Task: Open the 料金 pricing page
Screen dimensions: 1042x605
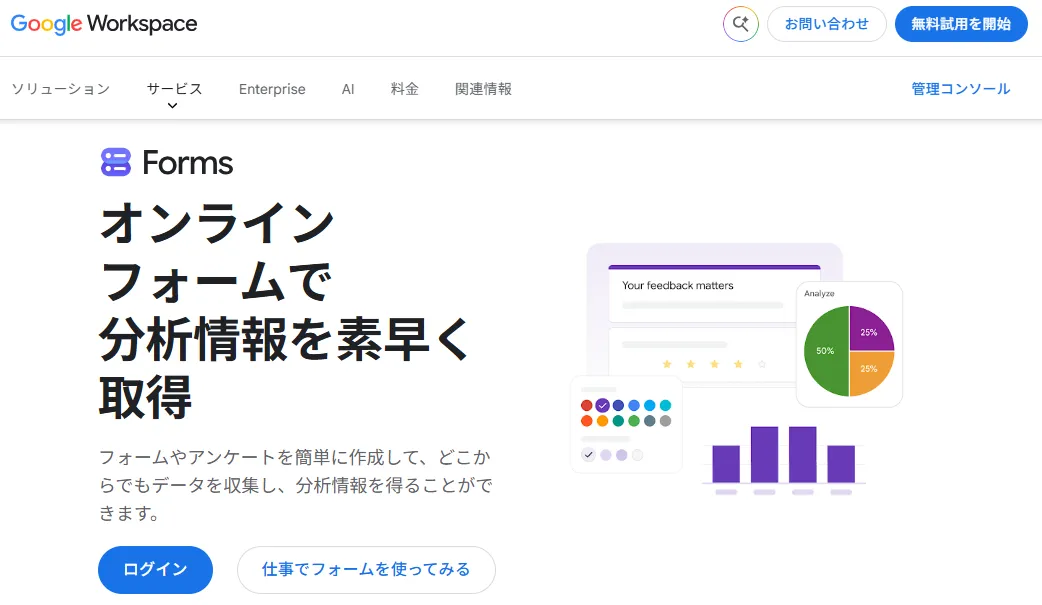Action: [x=405, y=89]
